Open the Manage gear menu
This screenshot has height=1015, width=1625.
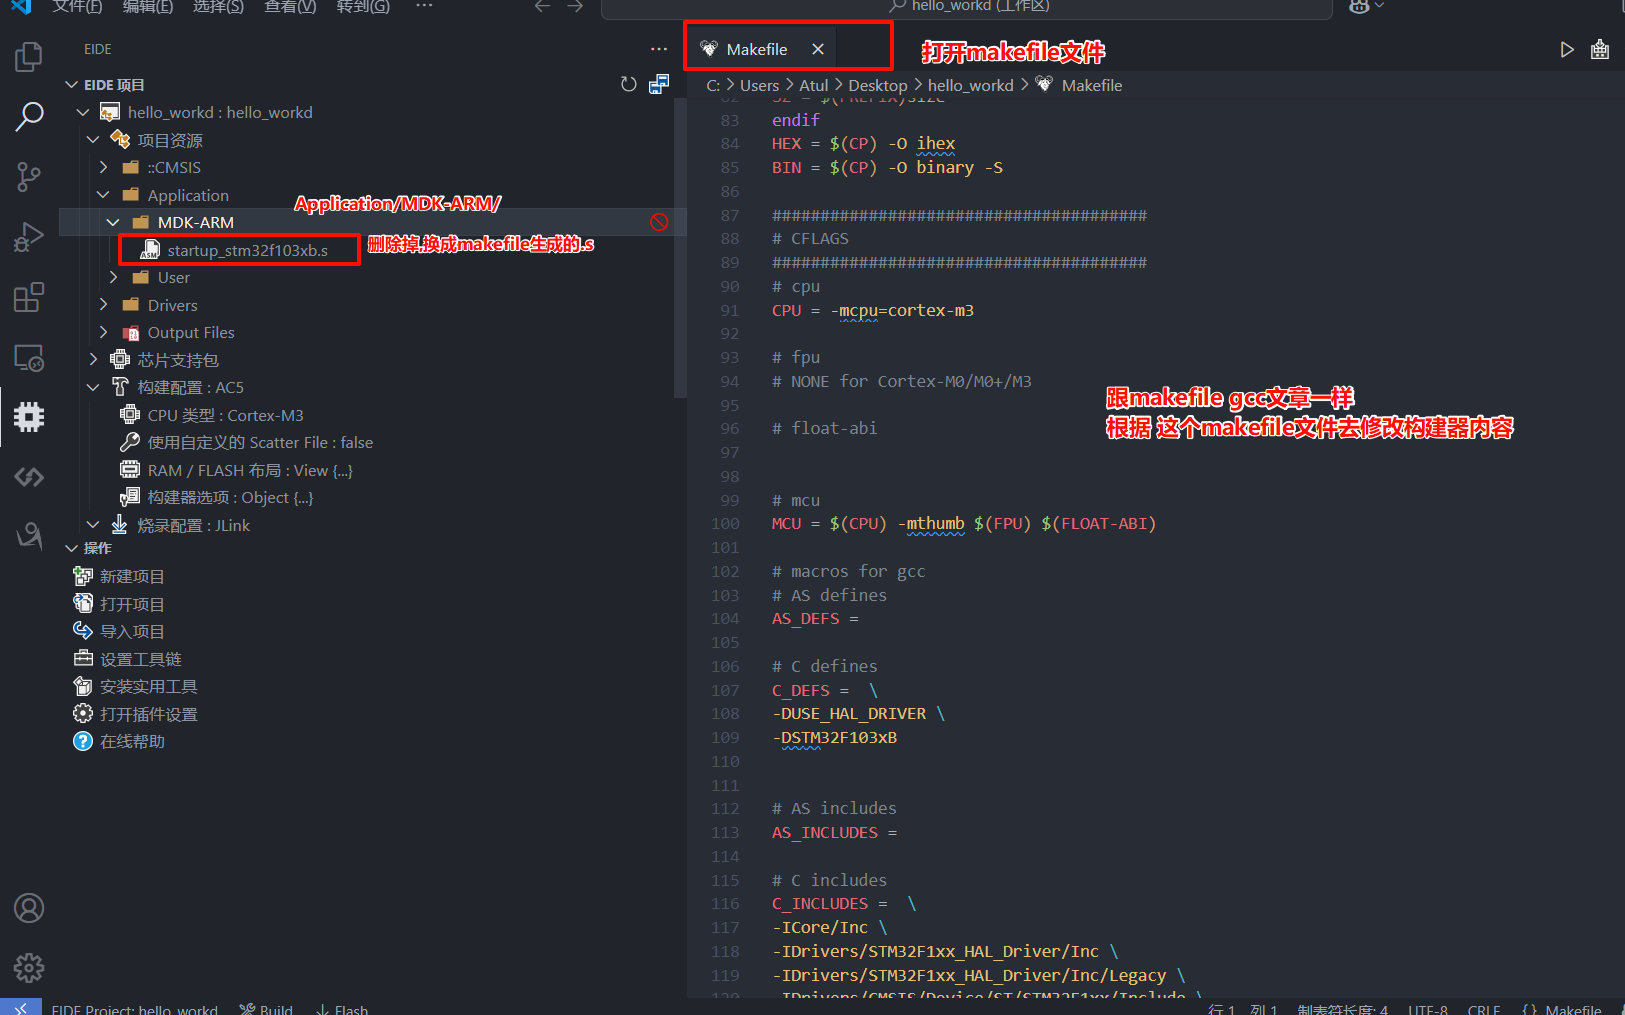(x=29, y=968)
